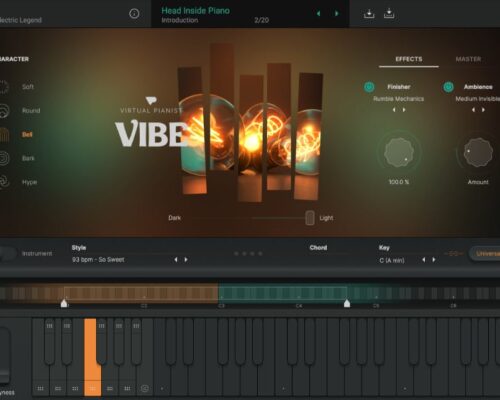The image size is (500, 400).
Task: Click the right keyboard range marker handle
Action: point(347,303)
